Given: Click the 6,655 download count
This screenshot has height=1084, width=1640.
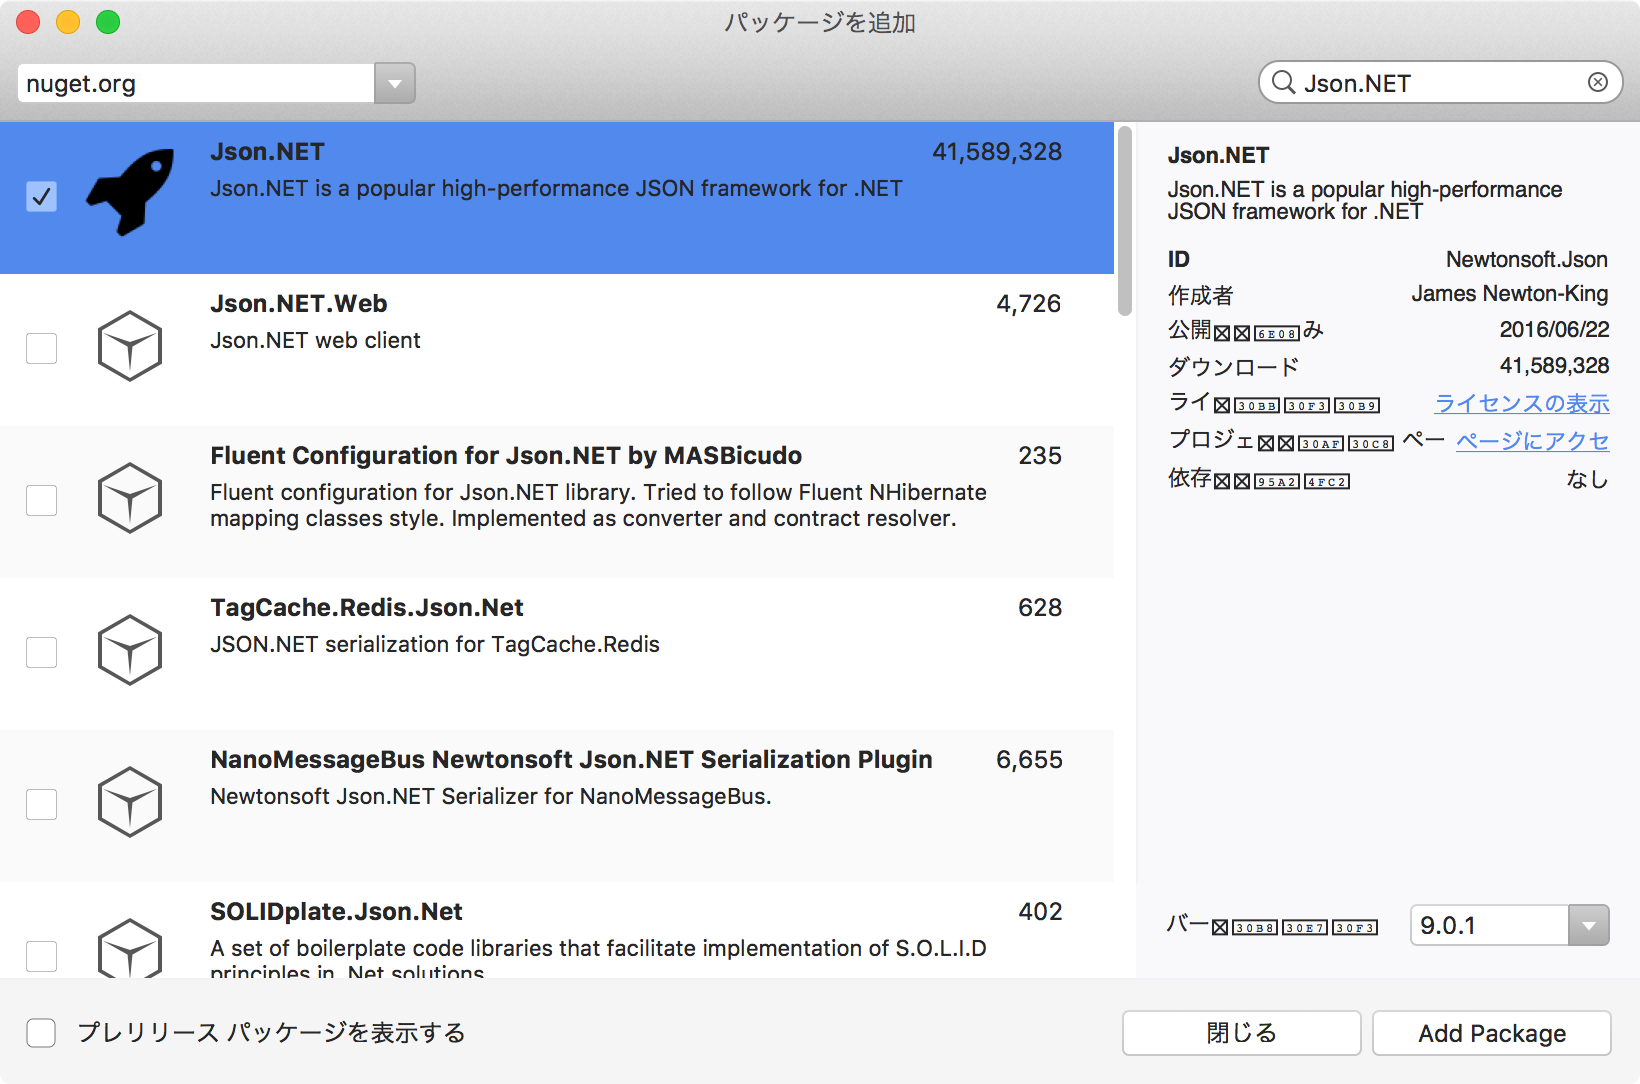Looking at the screenshot, I should [1029, 759].
